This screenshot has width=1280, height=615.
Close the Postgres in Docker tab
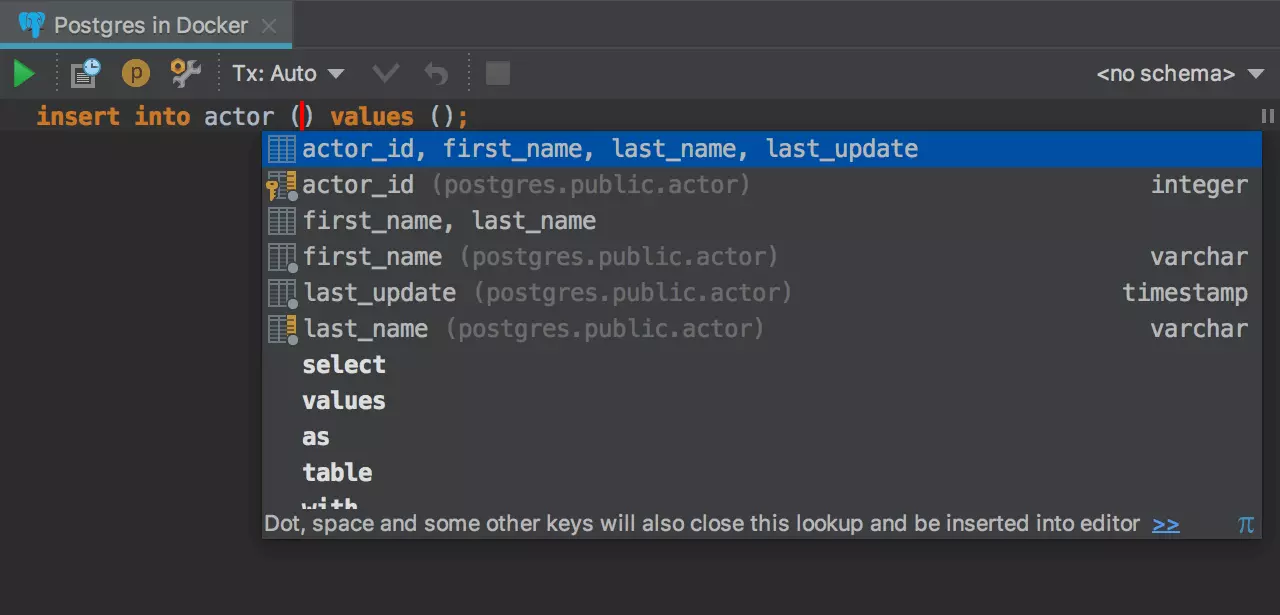pos(268,26)
